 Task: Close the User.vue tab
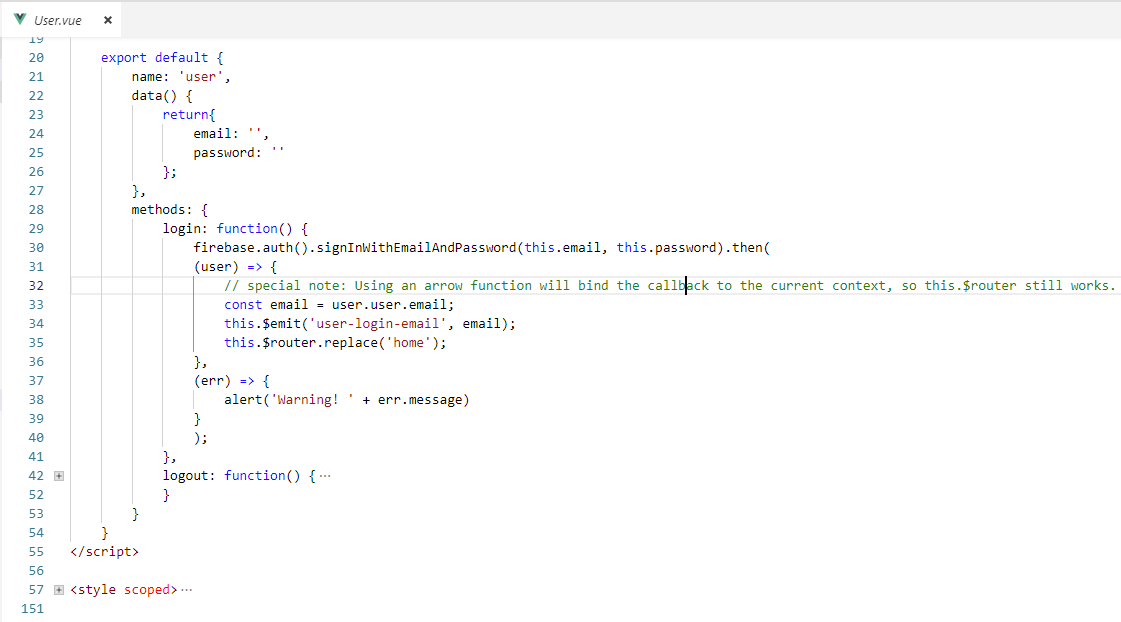pos(106,18)
